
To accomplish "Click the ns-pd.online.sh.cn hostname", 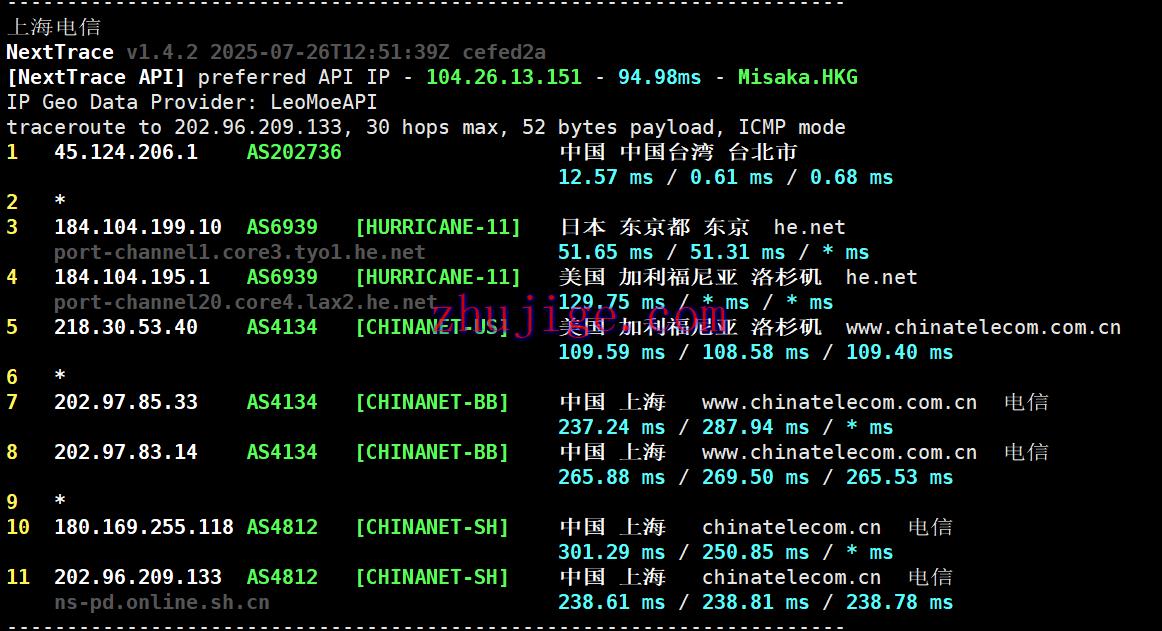I will 161,602.
